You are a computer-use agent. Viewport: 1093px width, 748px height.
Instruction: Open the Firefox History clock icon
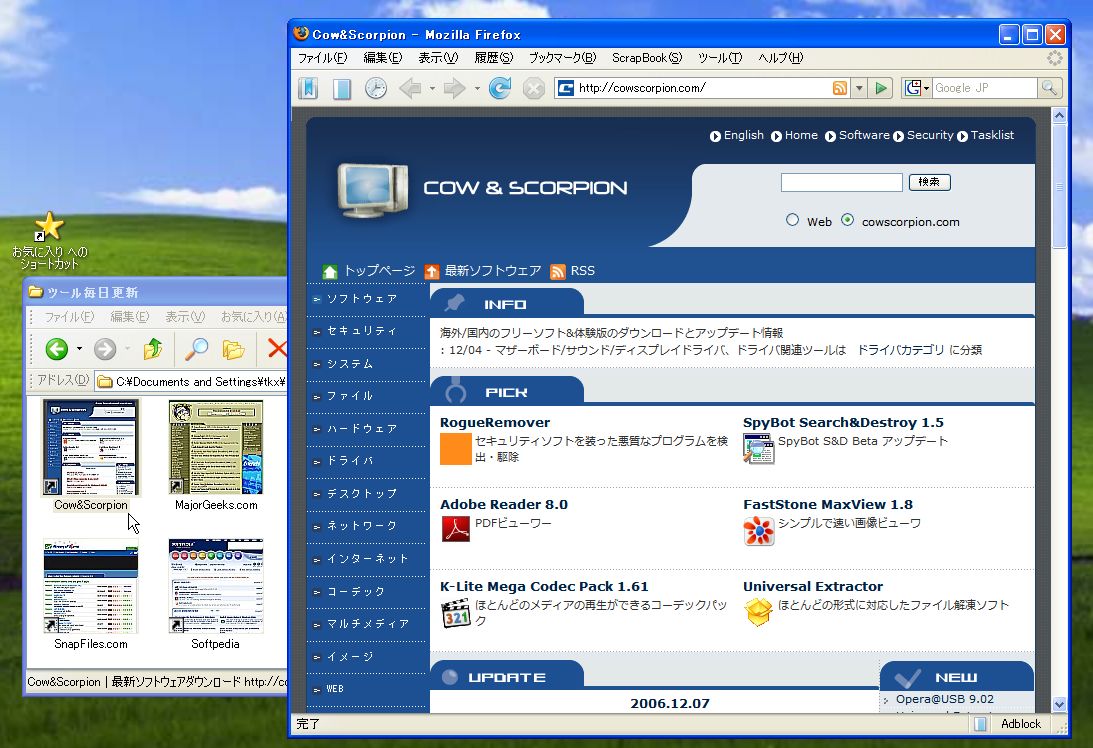[x=376, y=88]
